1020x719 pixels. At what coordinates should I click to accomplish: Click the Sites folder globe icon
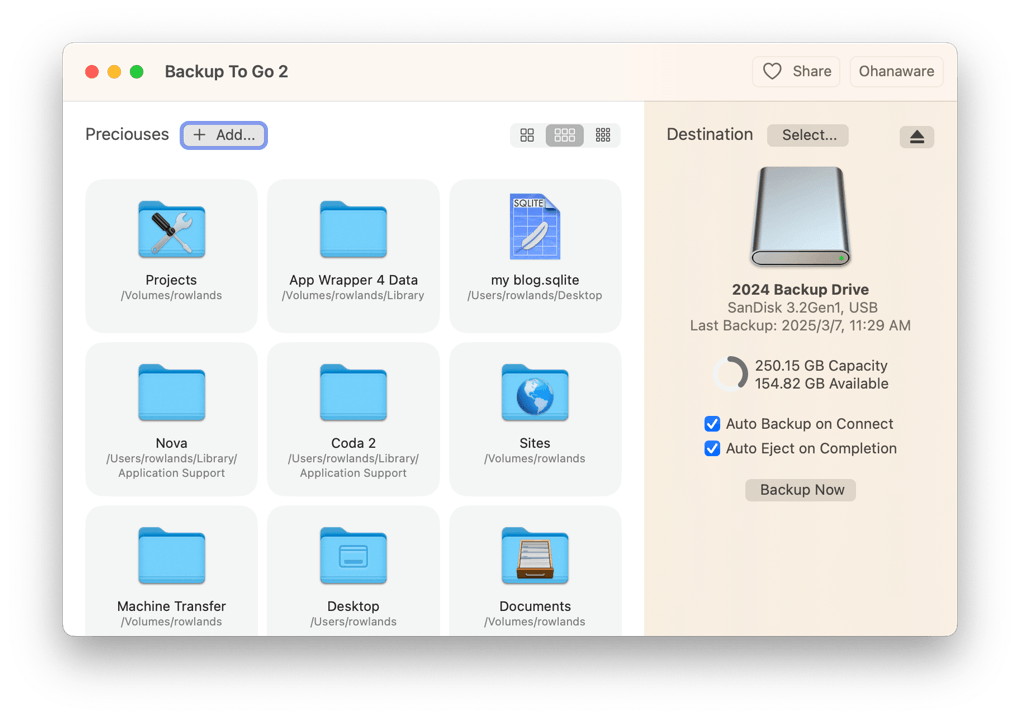[x=535, y=393]
